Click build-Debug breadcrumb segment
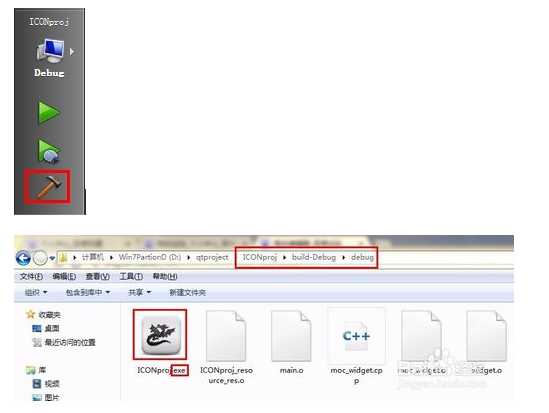The height and width of the screenshot is (413, 549). (x=314, y=257)
